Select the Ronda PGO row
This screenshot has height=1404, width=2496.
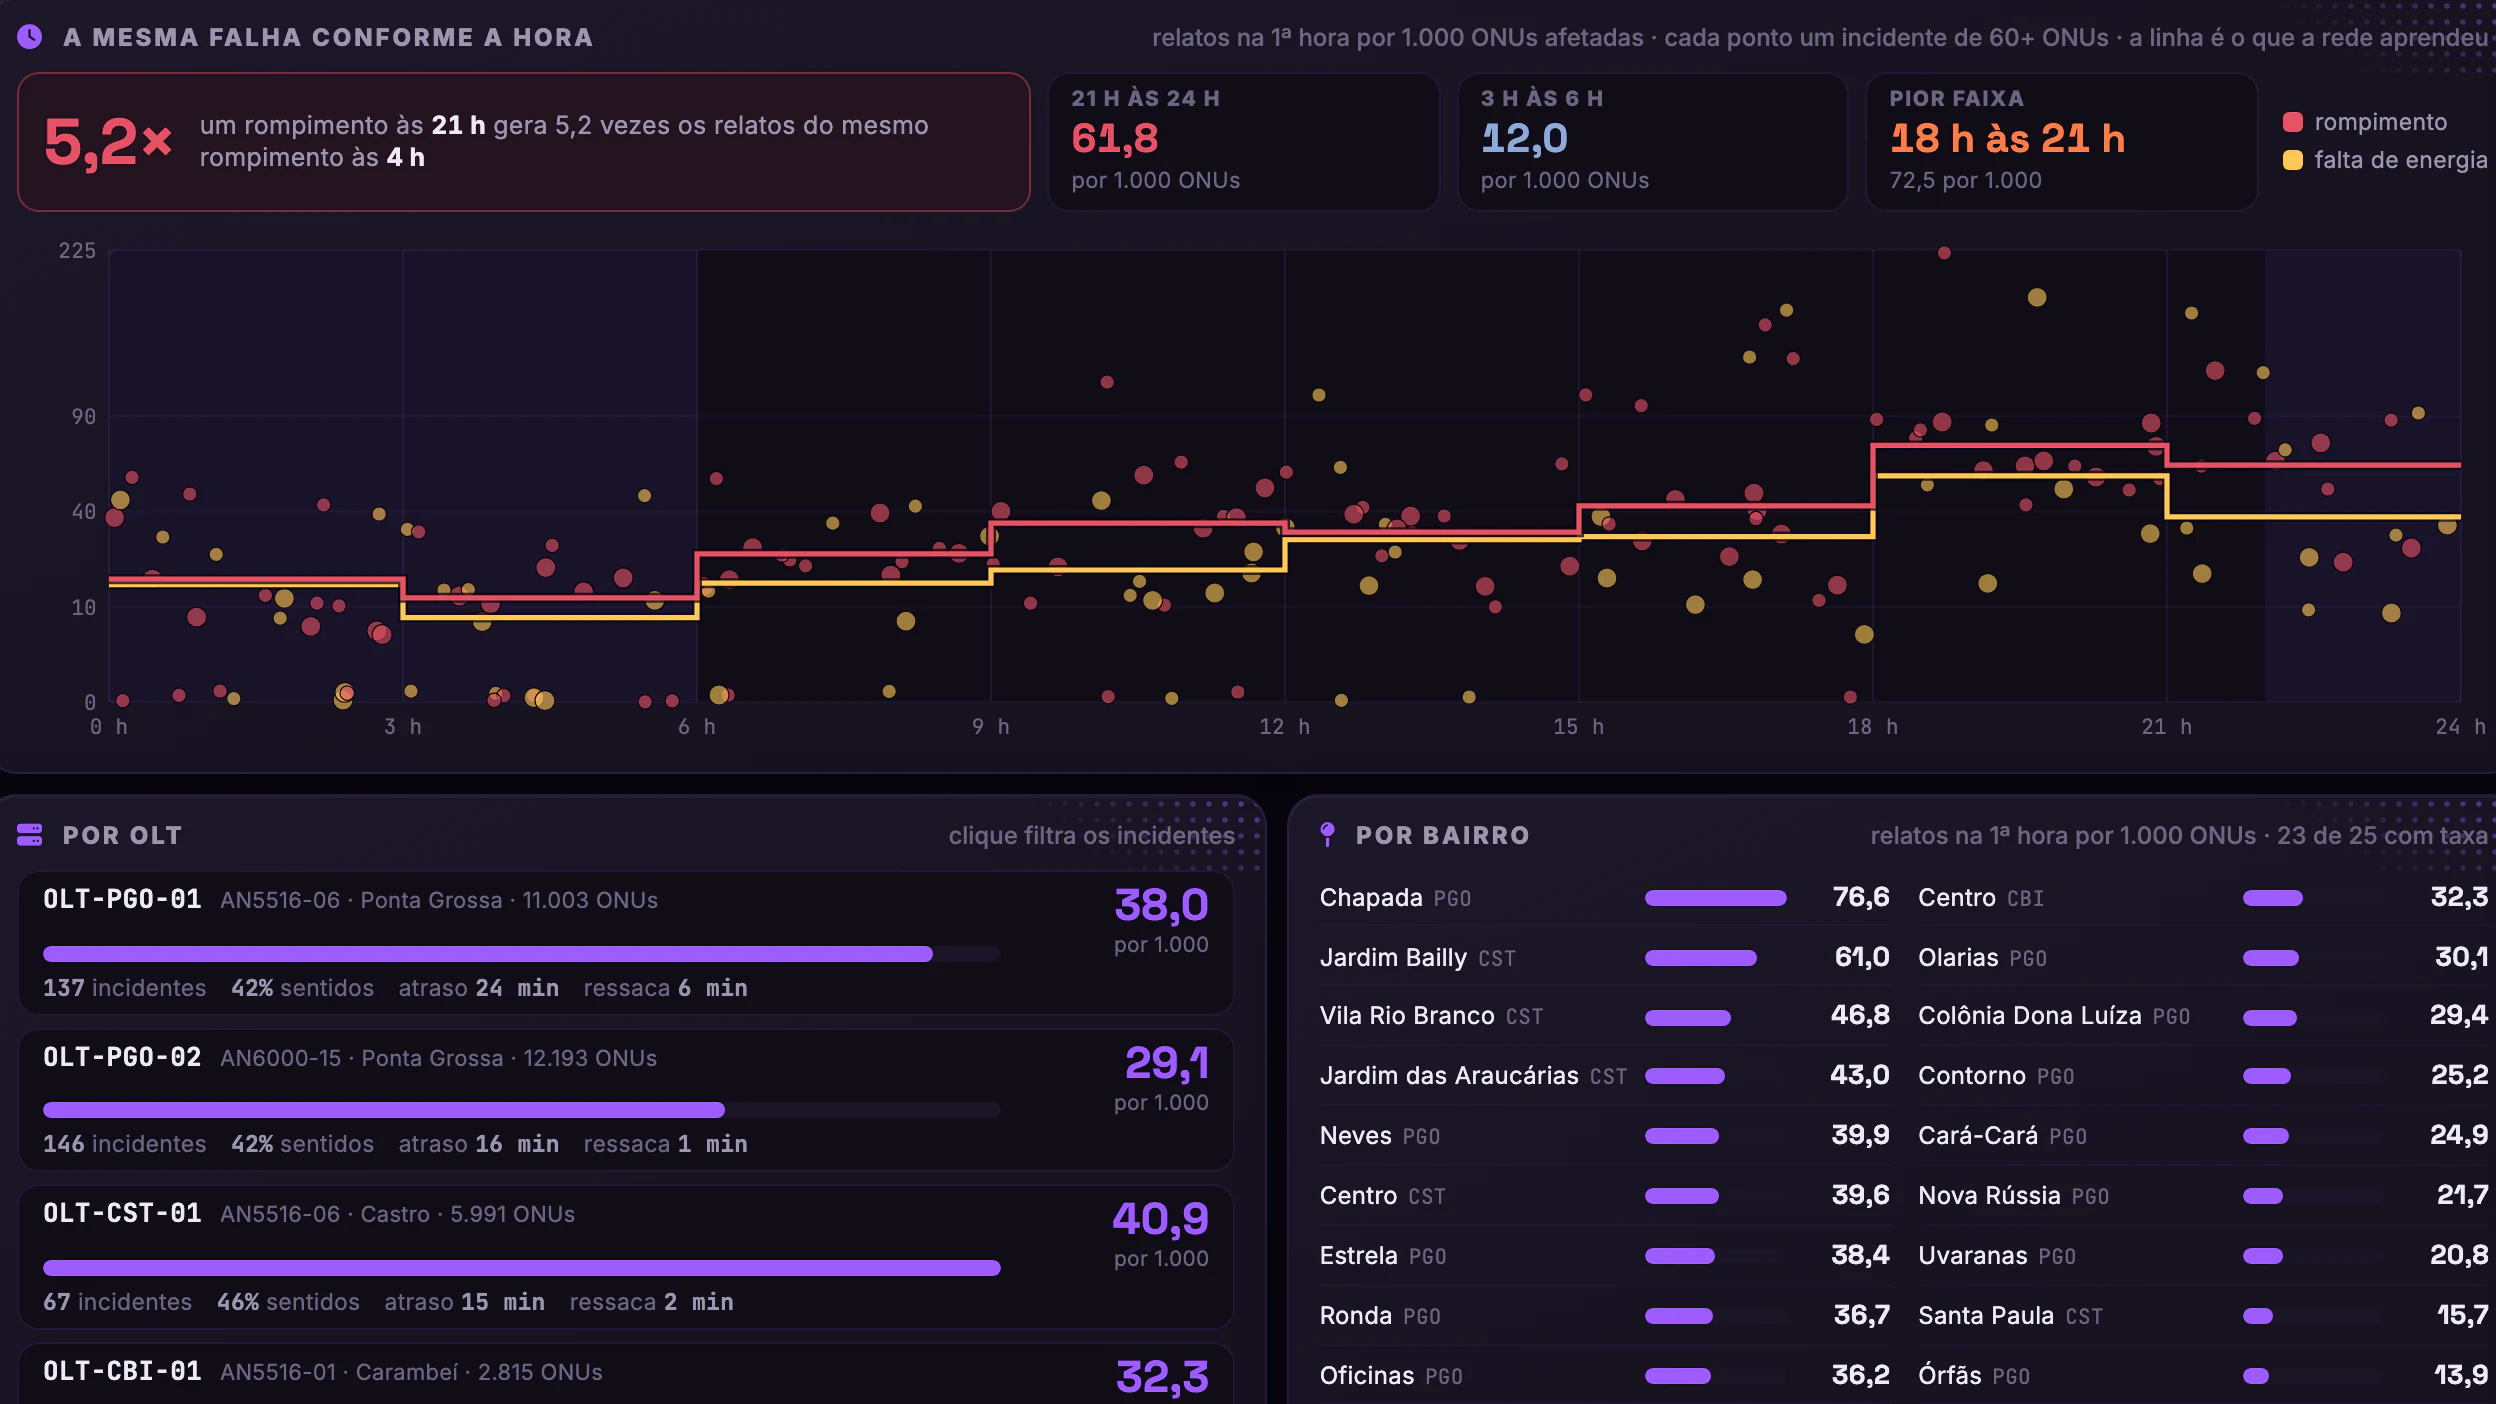tap(1604, 1316)
